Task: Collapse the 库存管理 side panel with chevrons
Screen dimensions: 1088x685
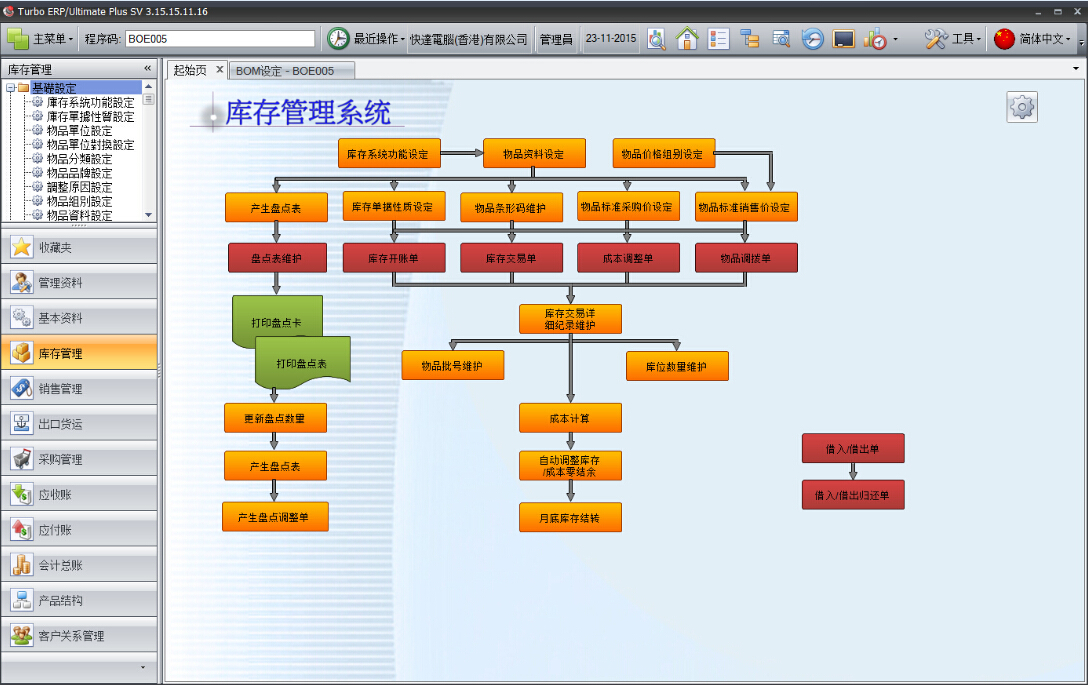Action: point(148,69)
